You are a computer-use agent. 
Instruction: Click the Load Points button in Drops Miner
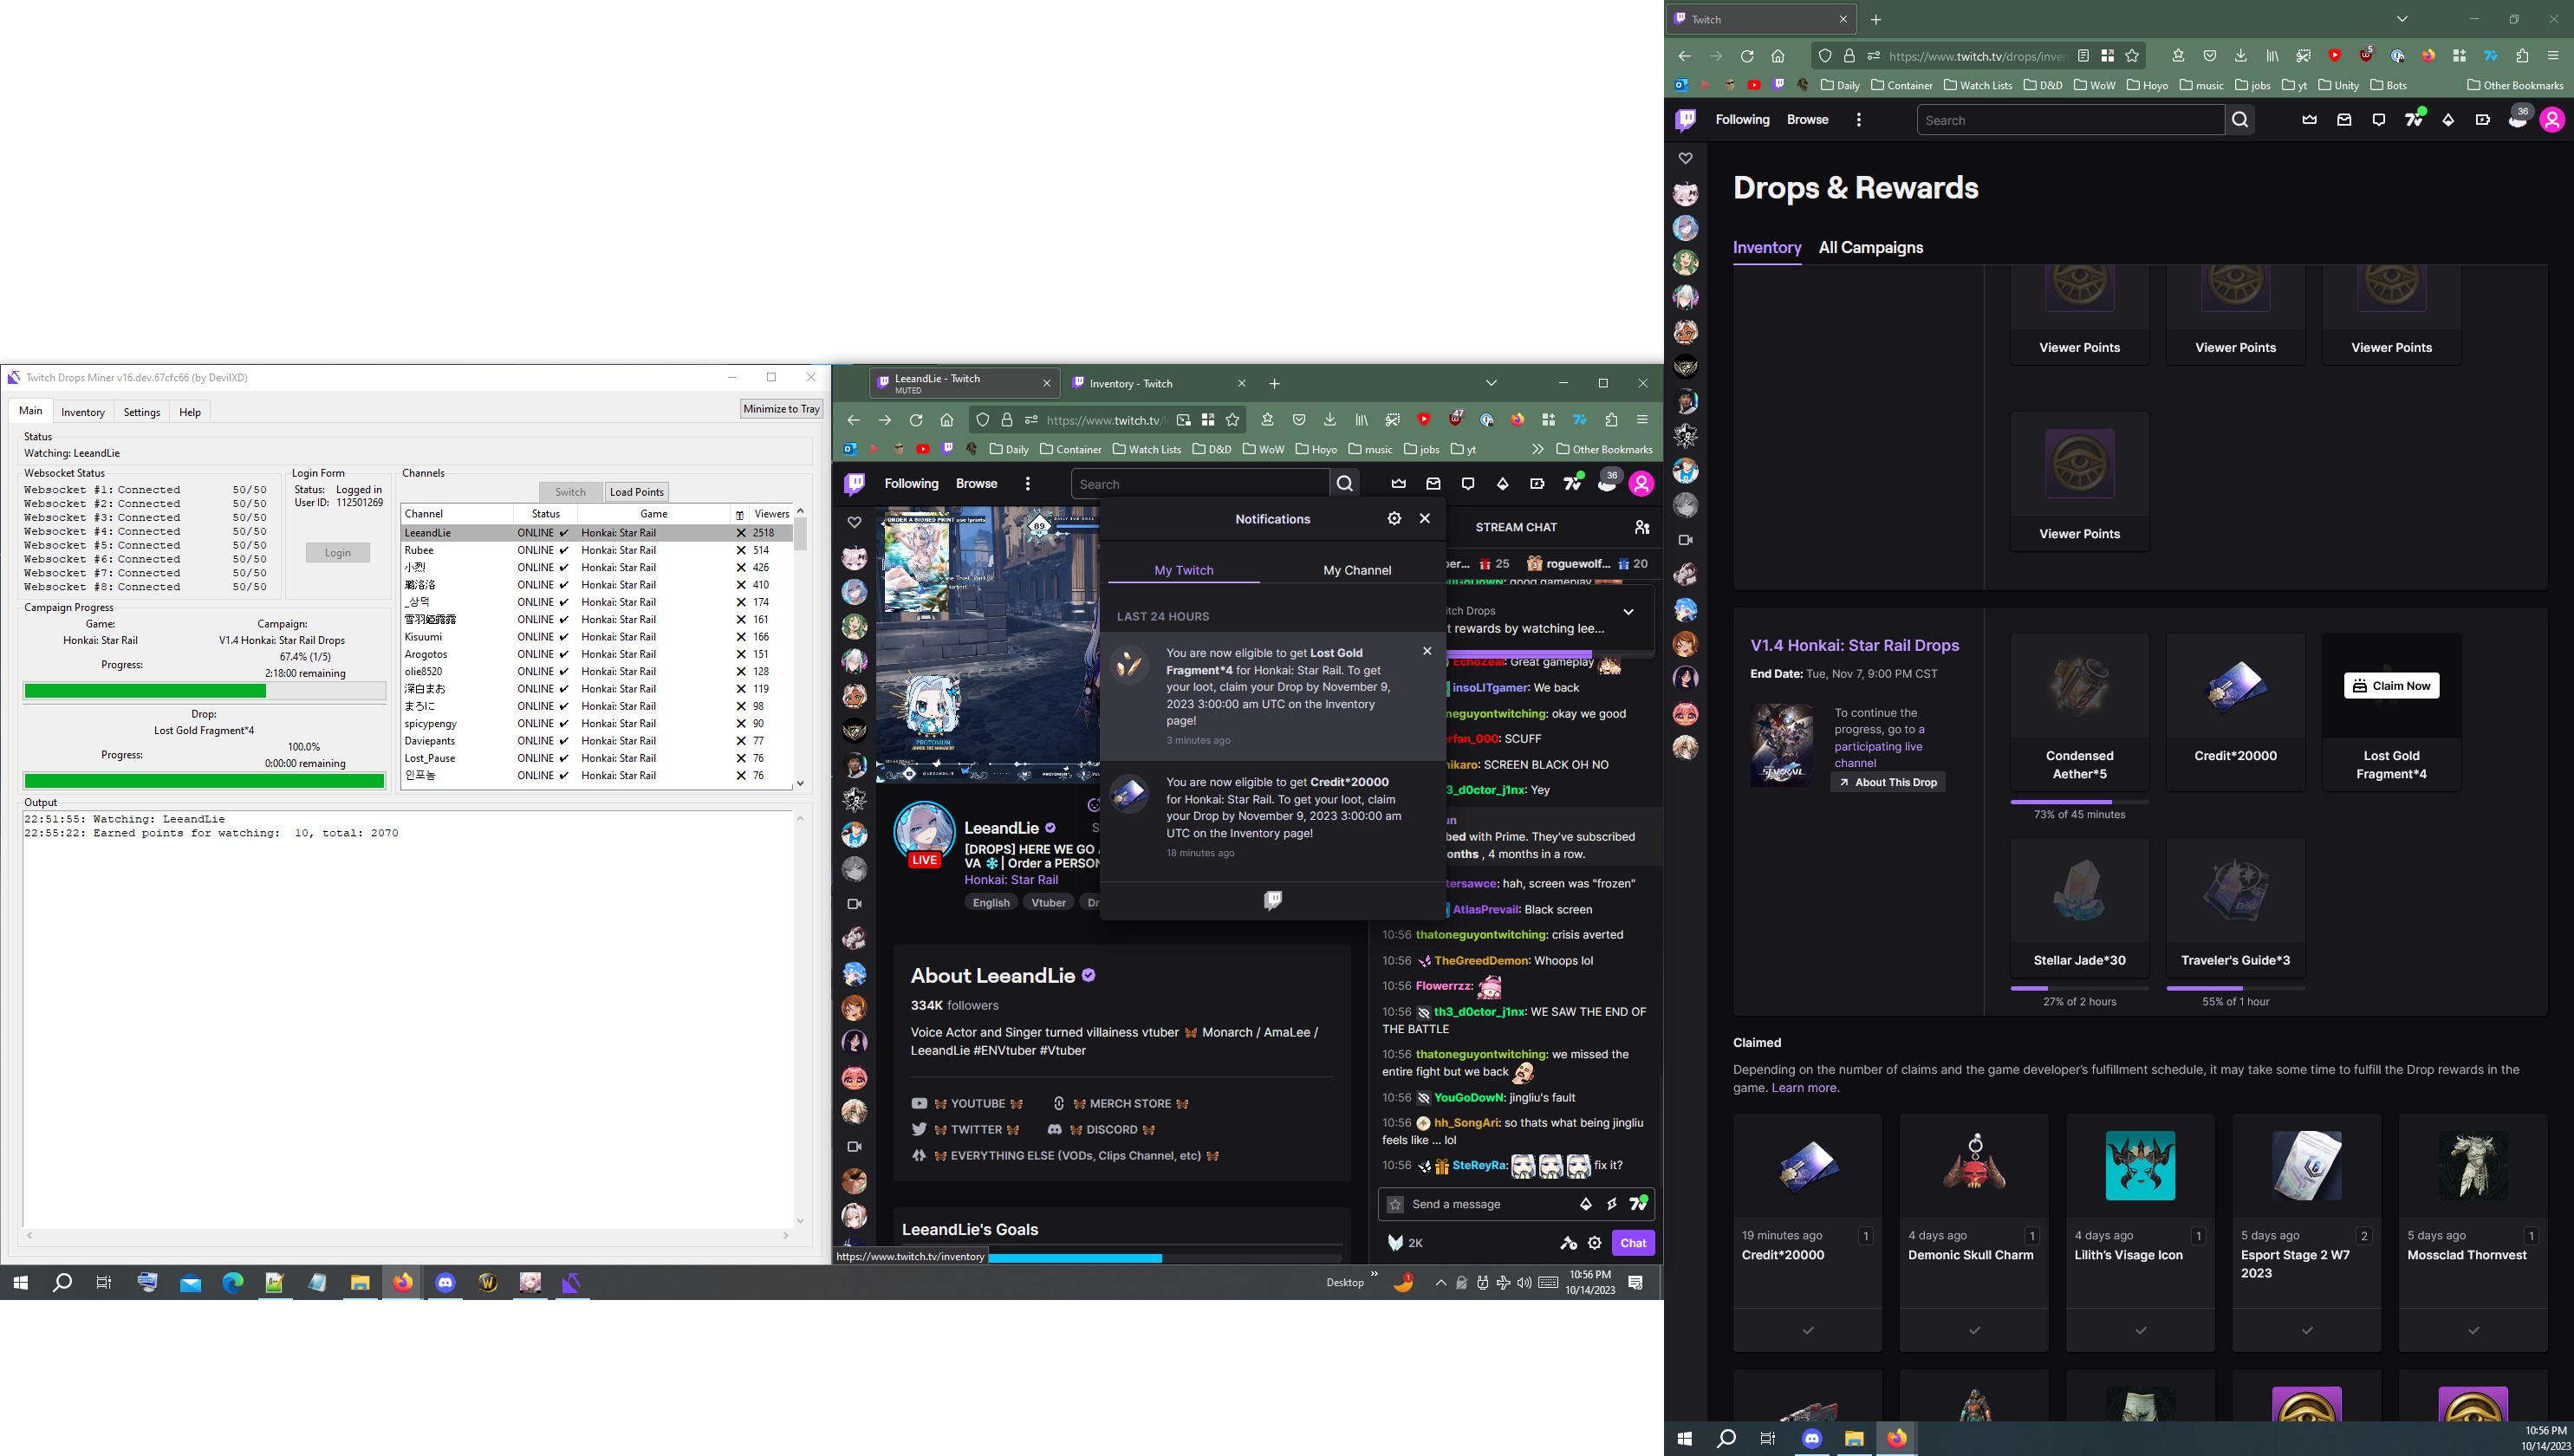click(x=636, y=491)
